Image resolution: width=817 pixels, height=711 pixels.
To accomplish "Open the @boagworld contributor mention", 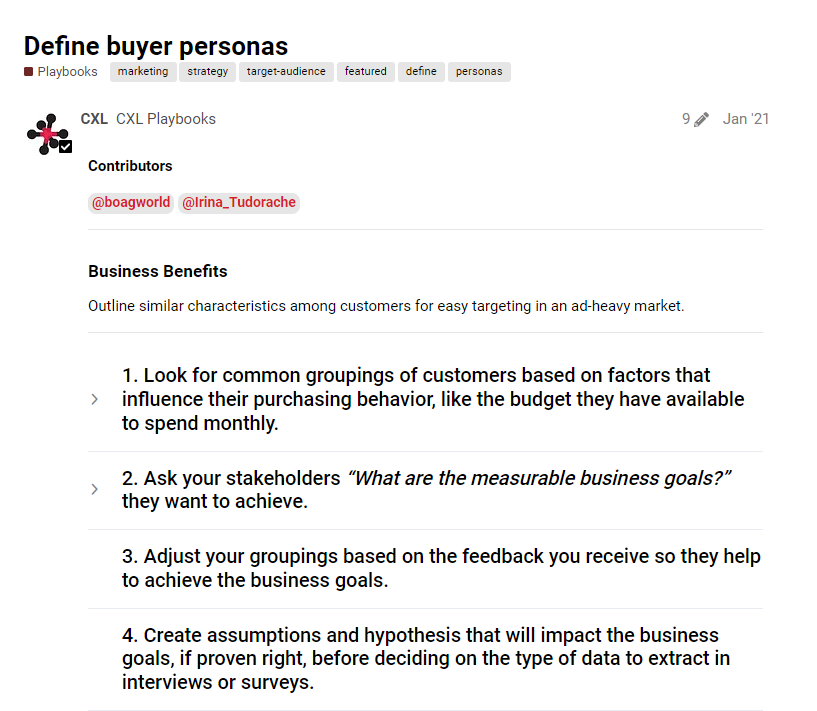I will pos(131,202).
